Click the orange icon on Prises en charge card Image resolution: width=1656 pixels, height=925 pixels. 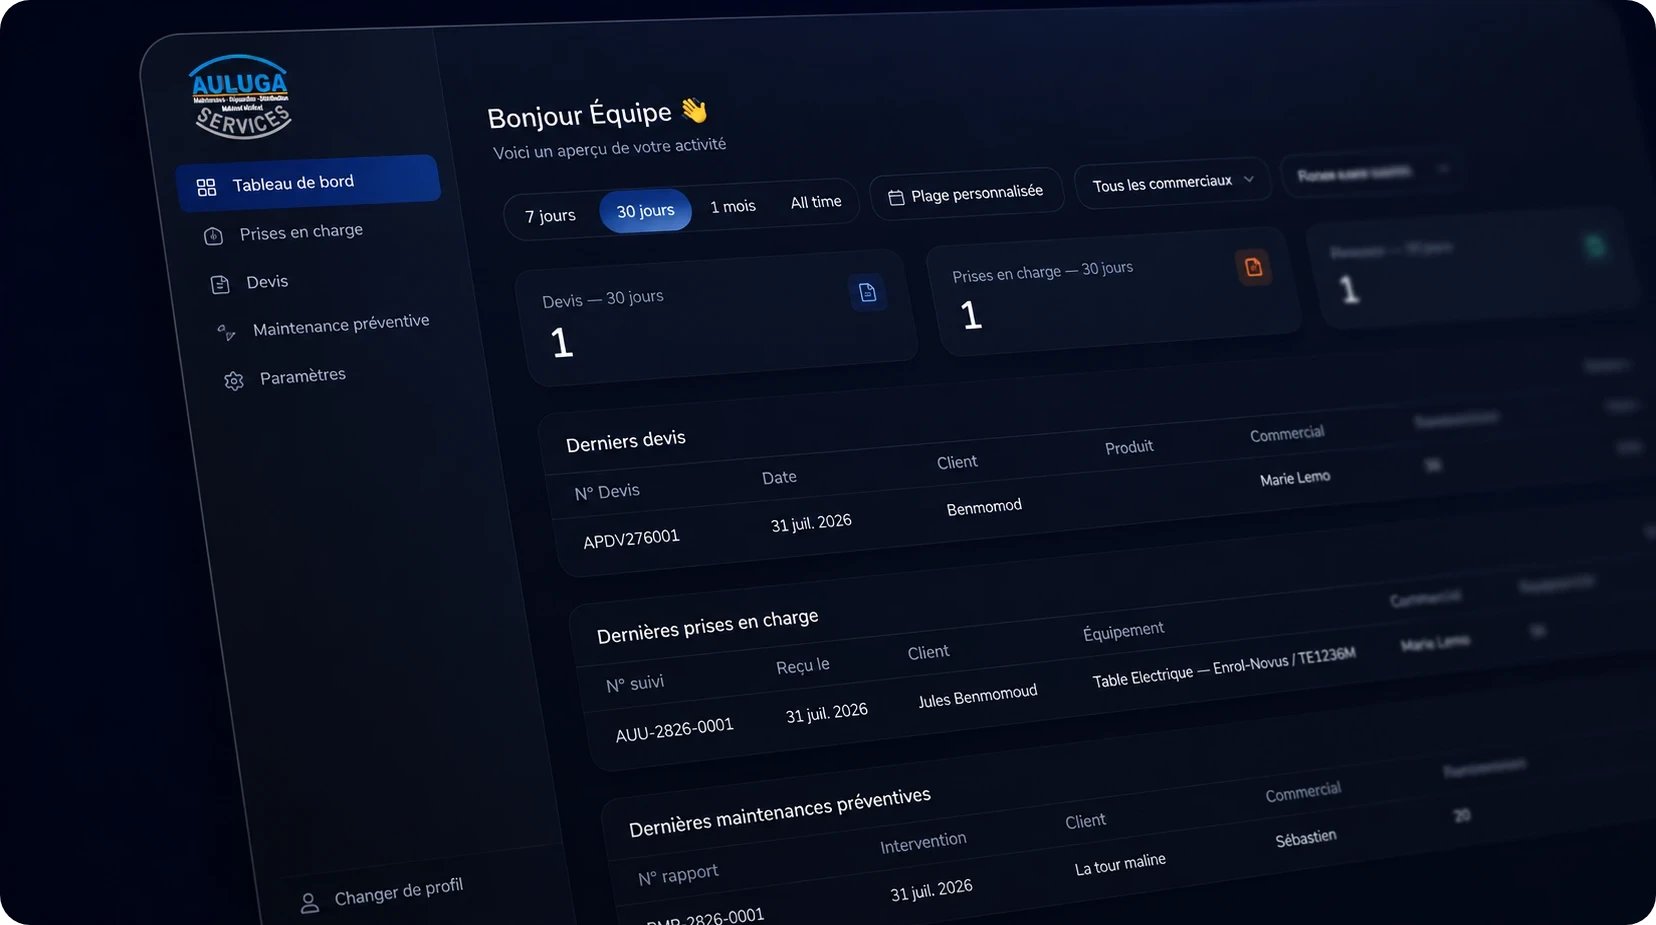click(1253, 267)
